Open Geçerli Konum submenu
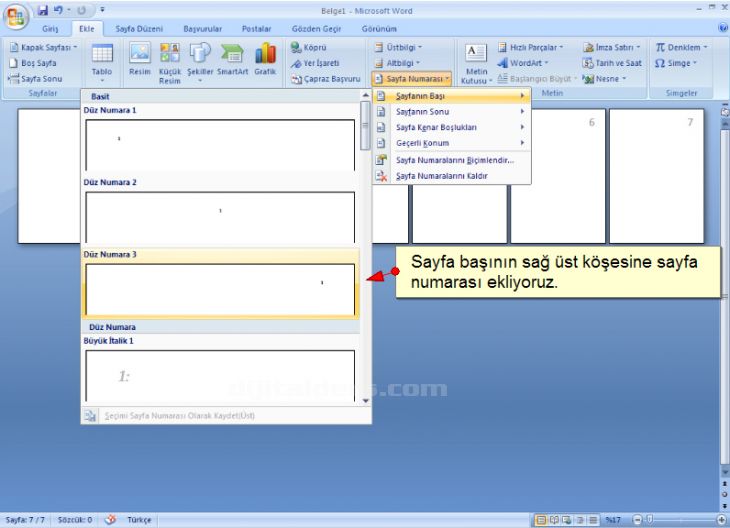Image resolution: width=730 pixels, height=528 pixels. click(452, 143)
